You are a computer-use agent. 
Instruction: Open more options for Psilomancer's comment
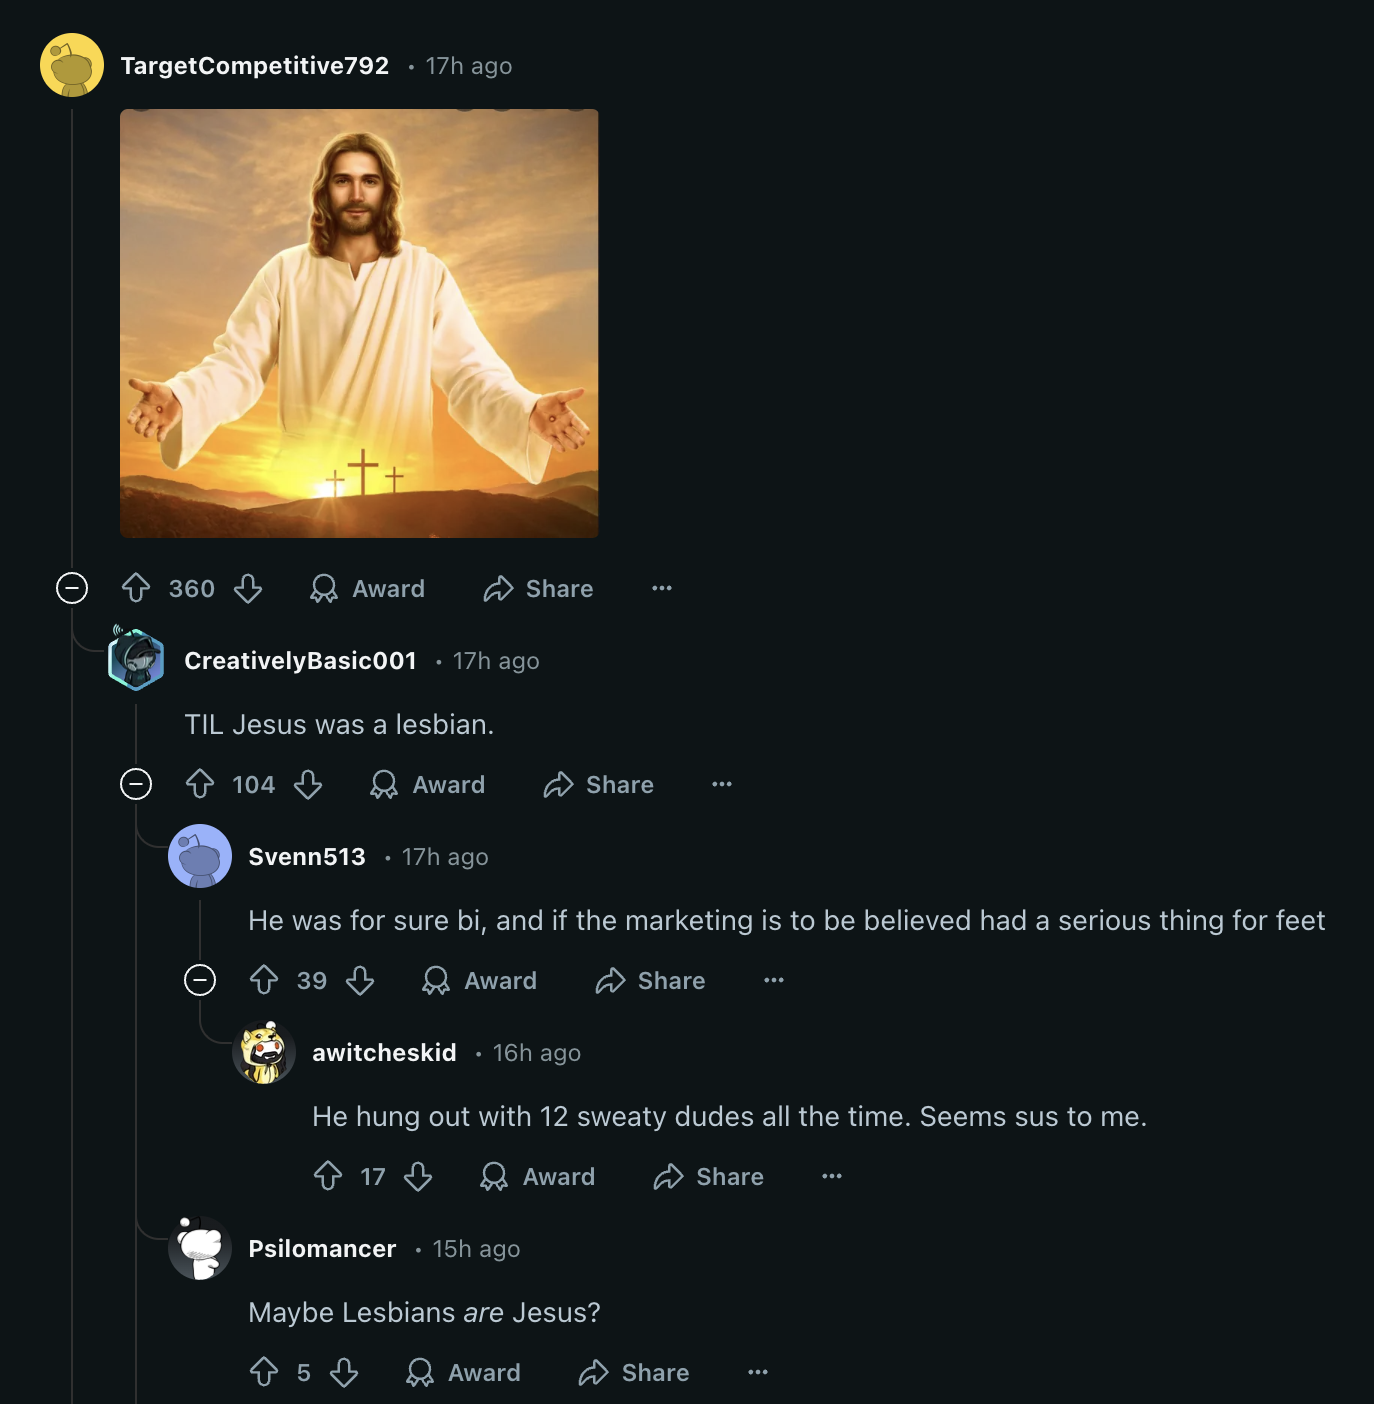(x=758, y=1372)
